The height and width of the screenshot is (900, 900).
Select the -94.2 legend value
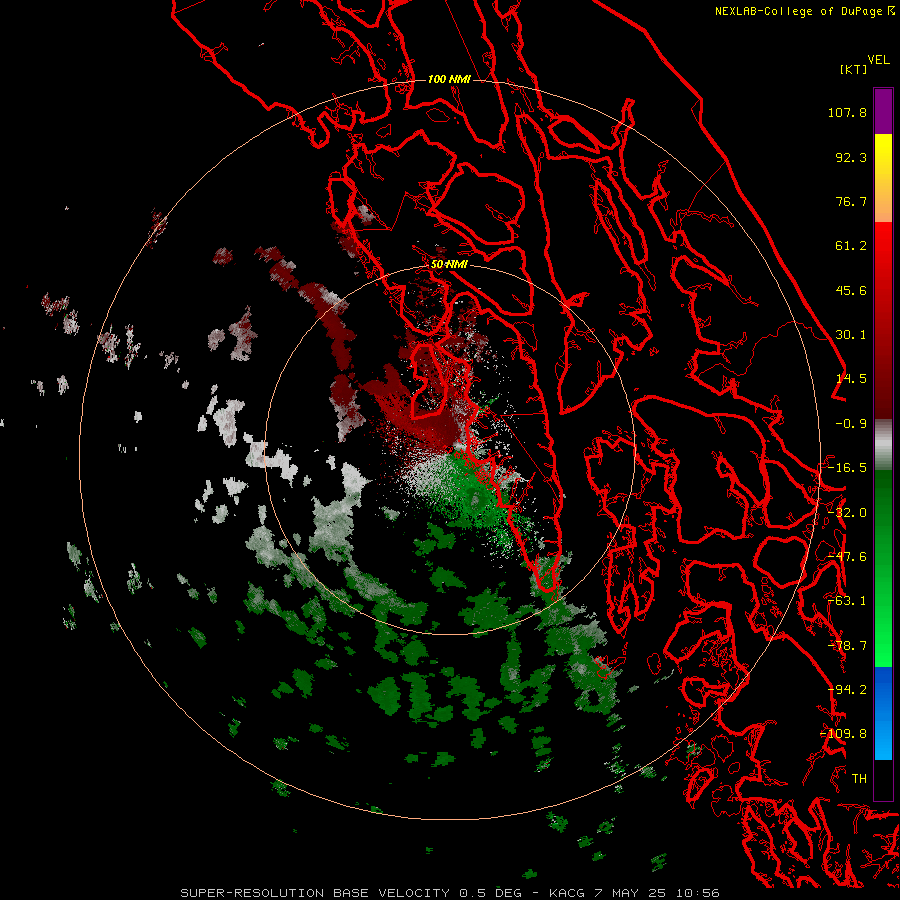point(847,690)
